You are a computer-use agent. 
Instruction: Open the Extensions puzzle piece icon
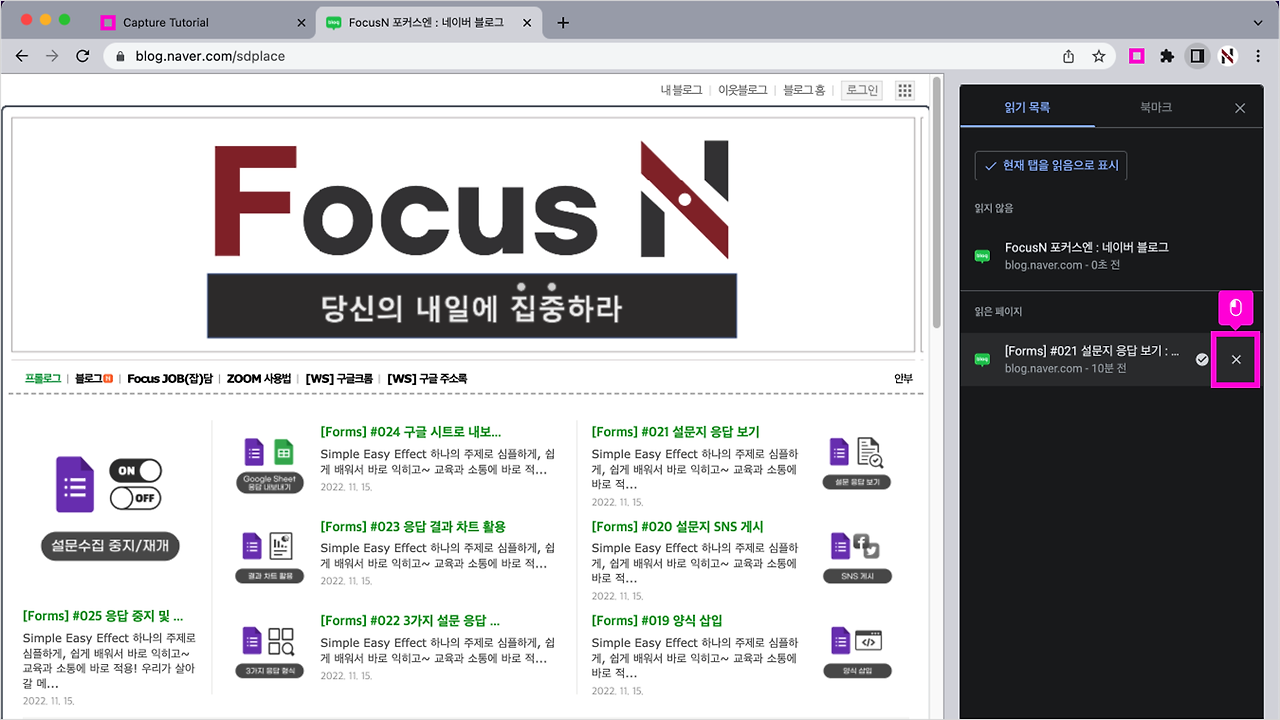1167,56
